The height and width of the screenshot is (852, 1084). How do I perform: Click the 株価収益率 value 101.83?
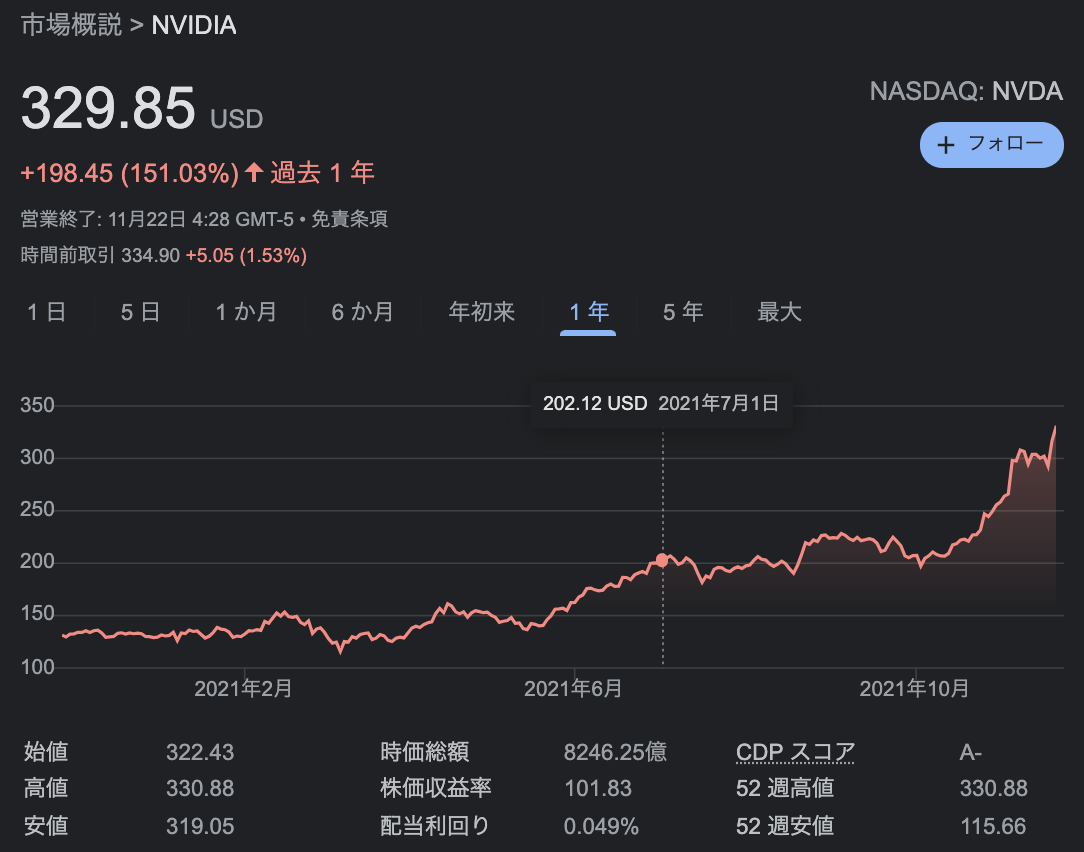pos(598,788)
